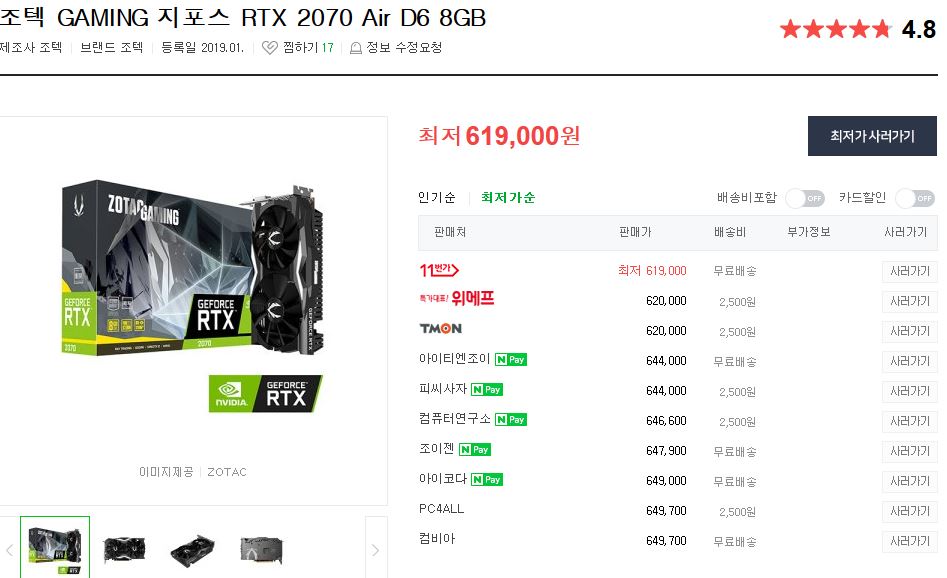
Task: Open the TMON seller logo
Action: click(x=441, y=329)
